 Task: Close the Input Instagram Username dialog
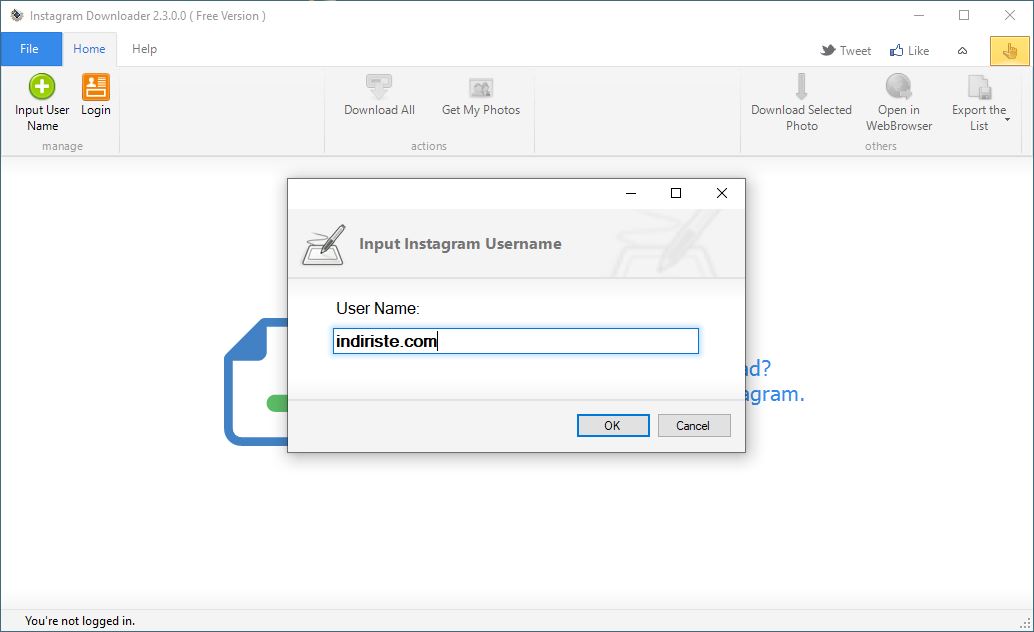coord(721,193)
